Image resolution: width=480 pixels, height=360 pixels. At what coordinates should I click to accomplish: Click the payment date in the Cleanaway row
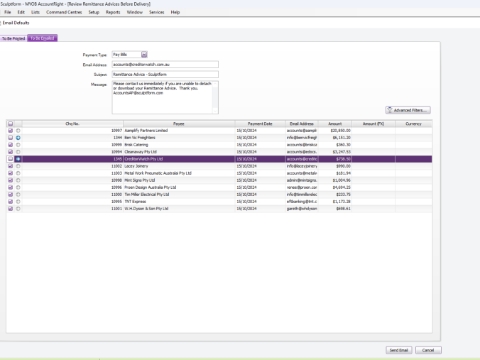[x=260, y=152]
